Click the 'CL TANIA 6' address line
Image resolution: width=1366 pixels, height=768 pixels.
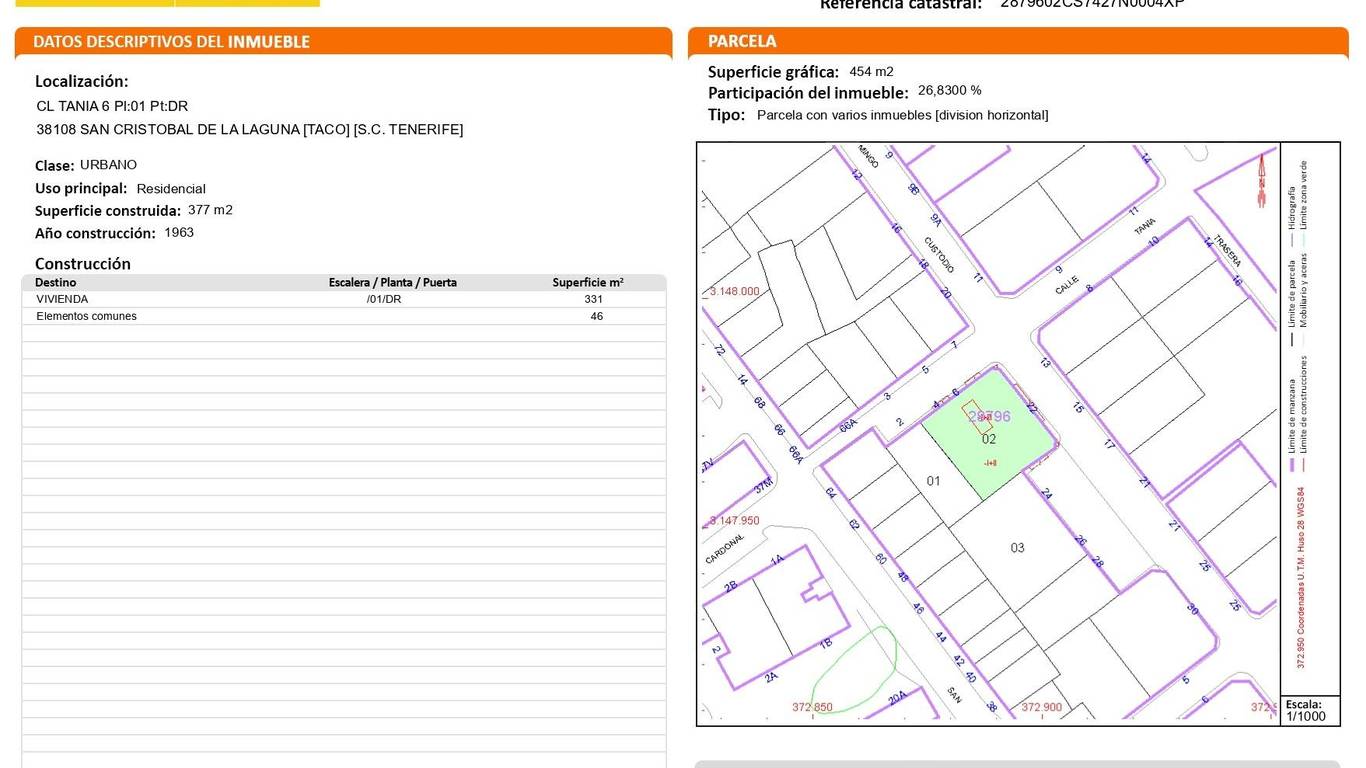point(112,106)
